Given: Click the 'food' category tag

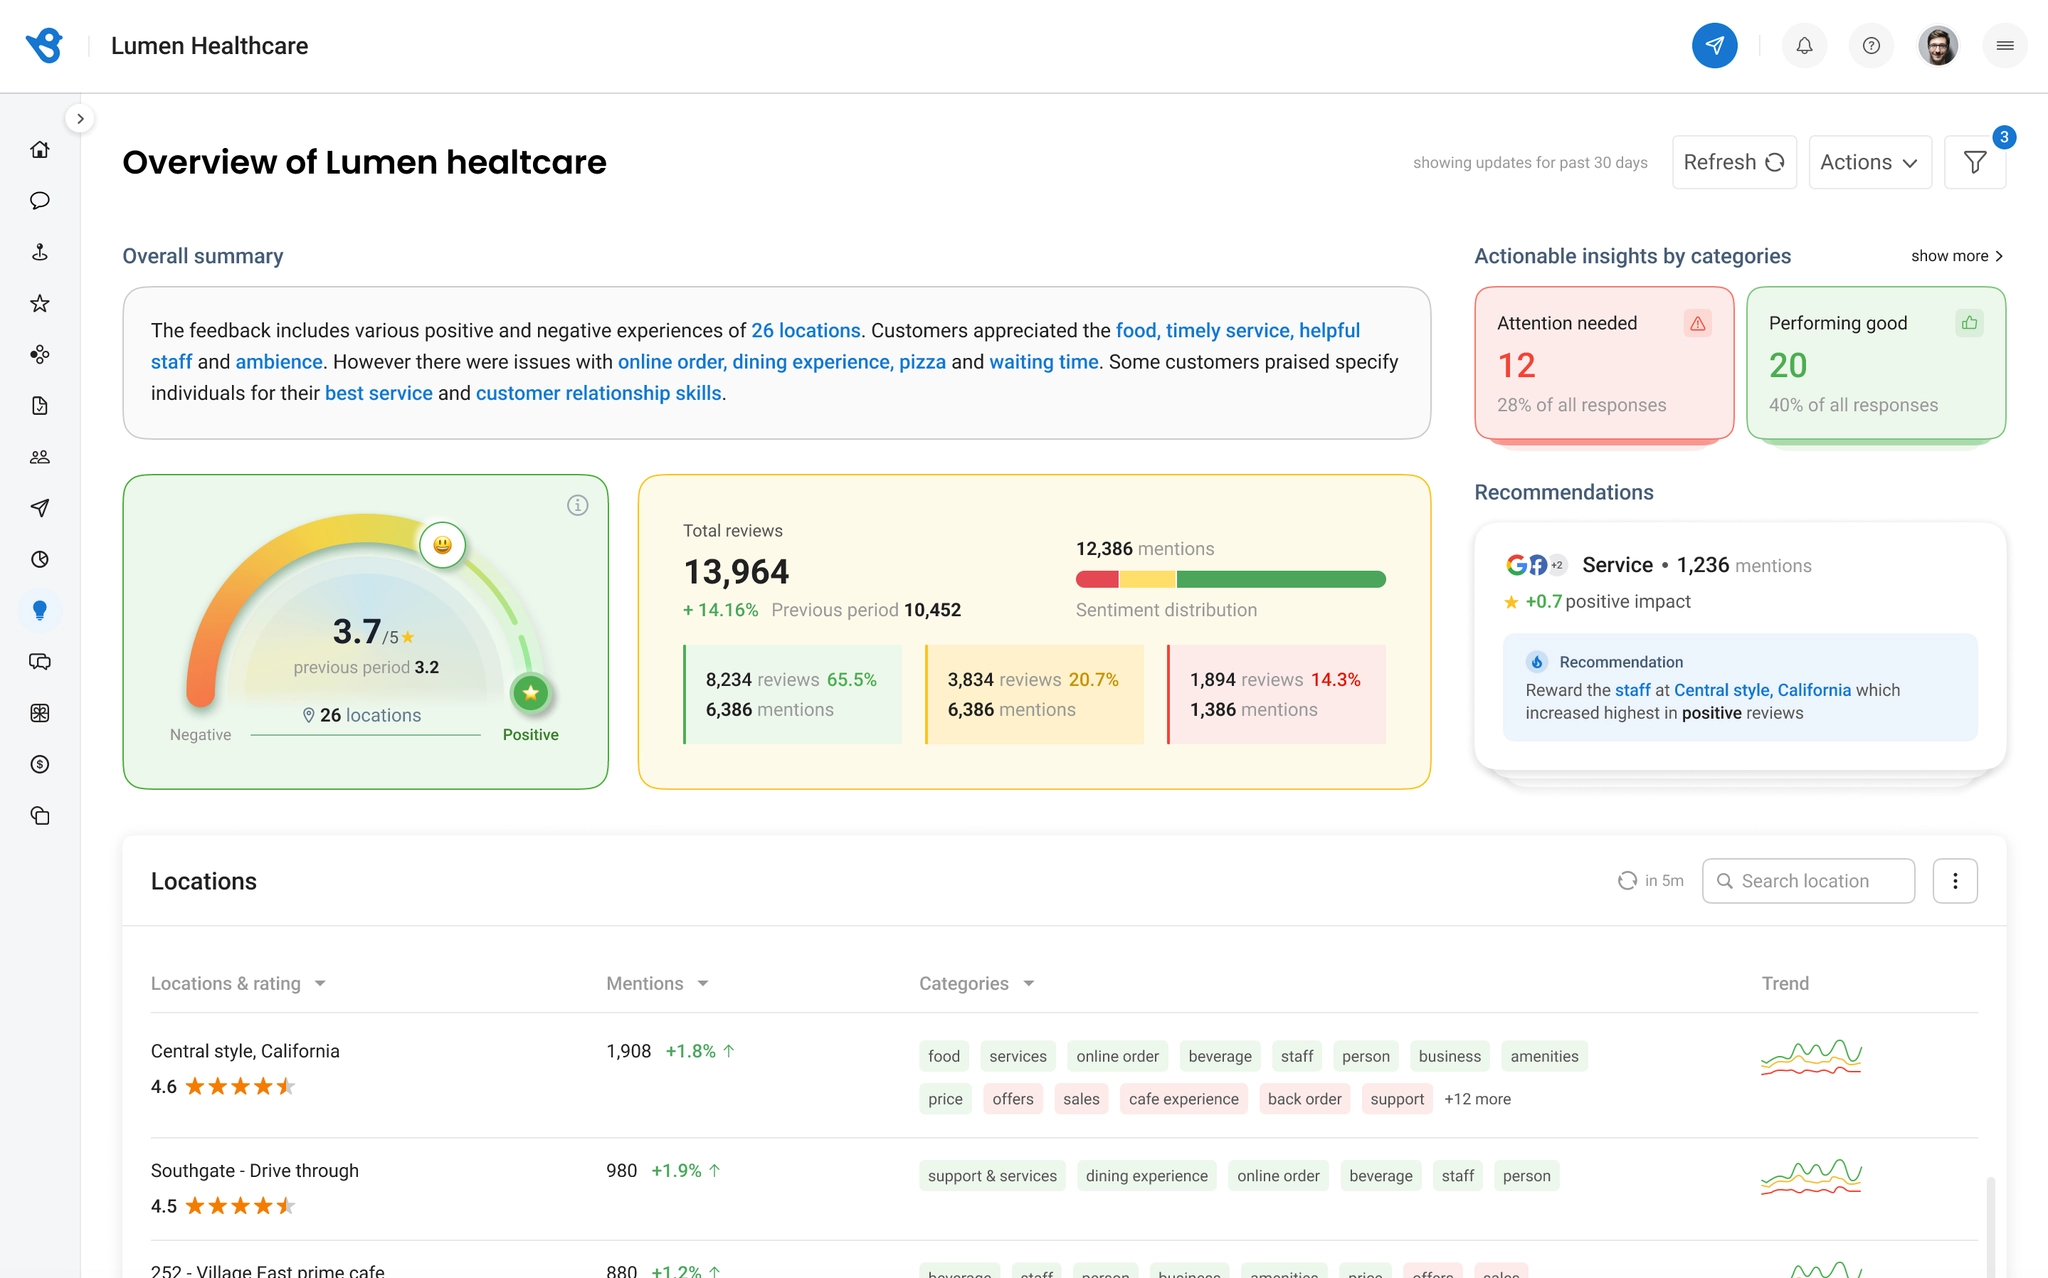Looking at the screenshot, I should point(944,1056).
